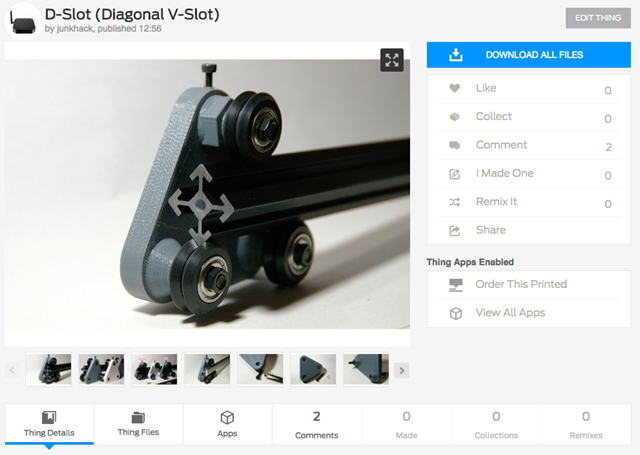Click the Comment text link
The width and height of the screenshot is (640, 455).
(501, 145)
